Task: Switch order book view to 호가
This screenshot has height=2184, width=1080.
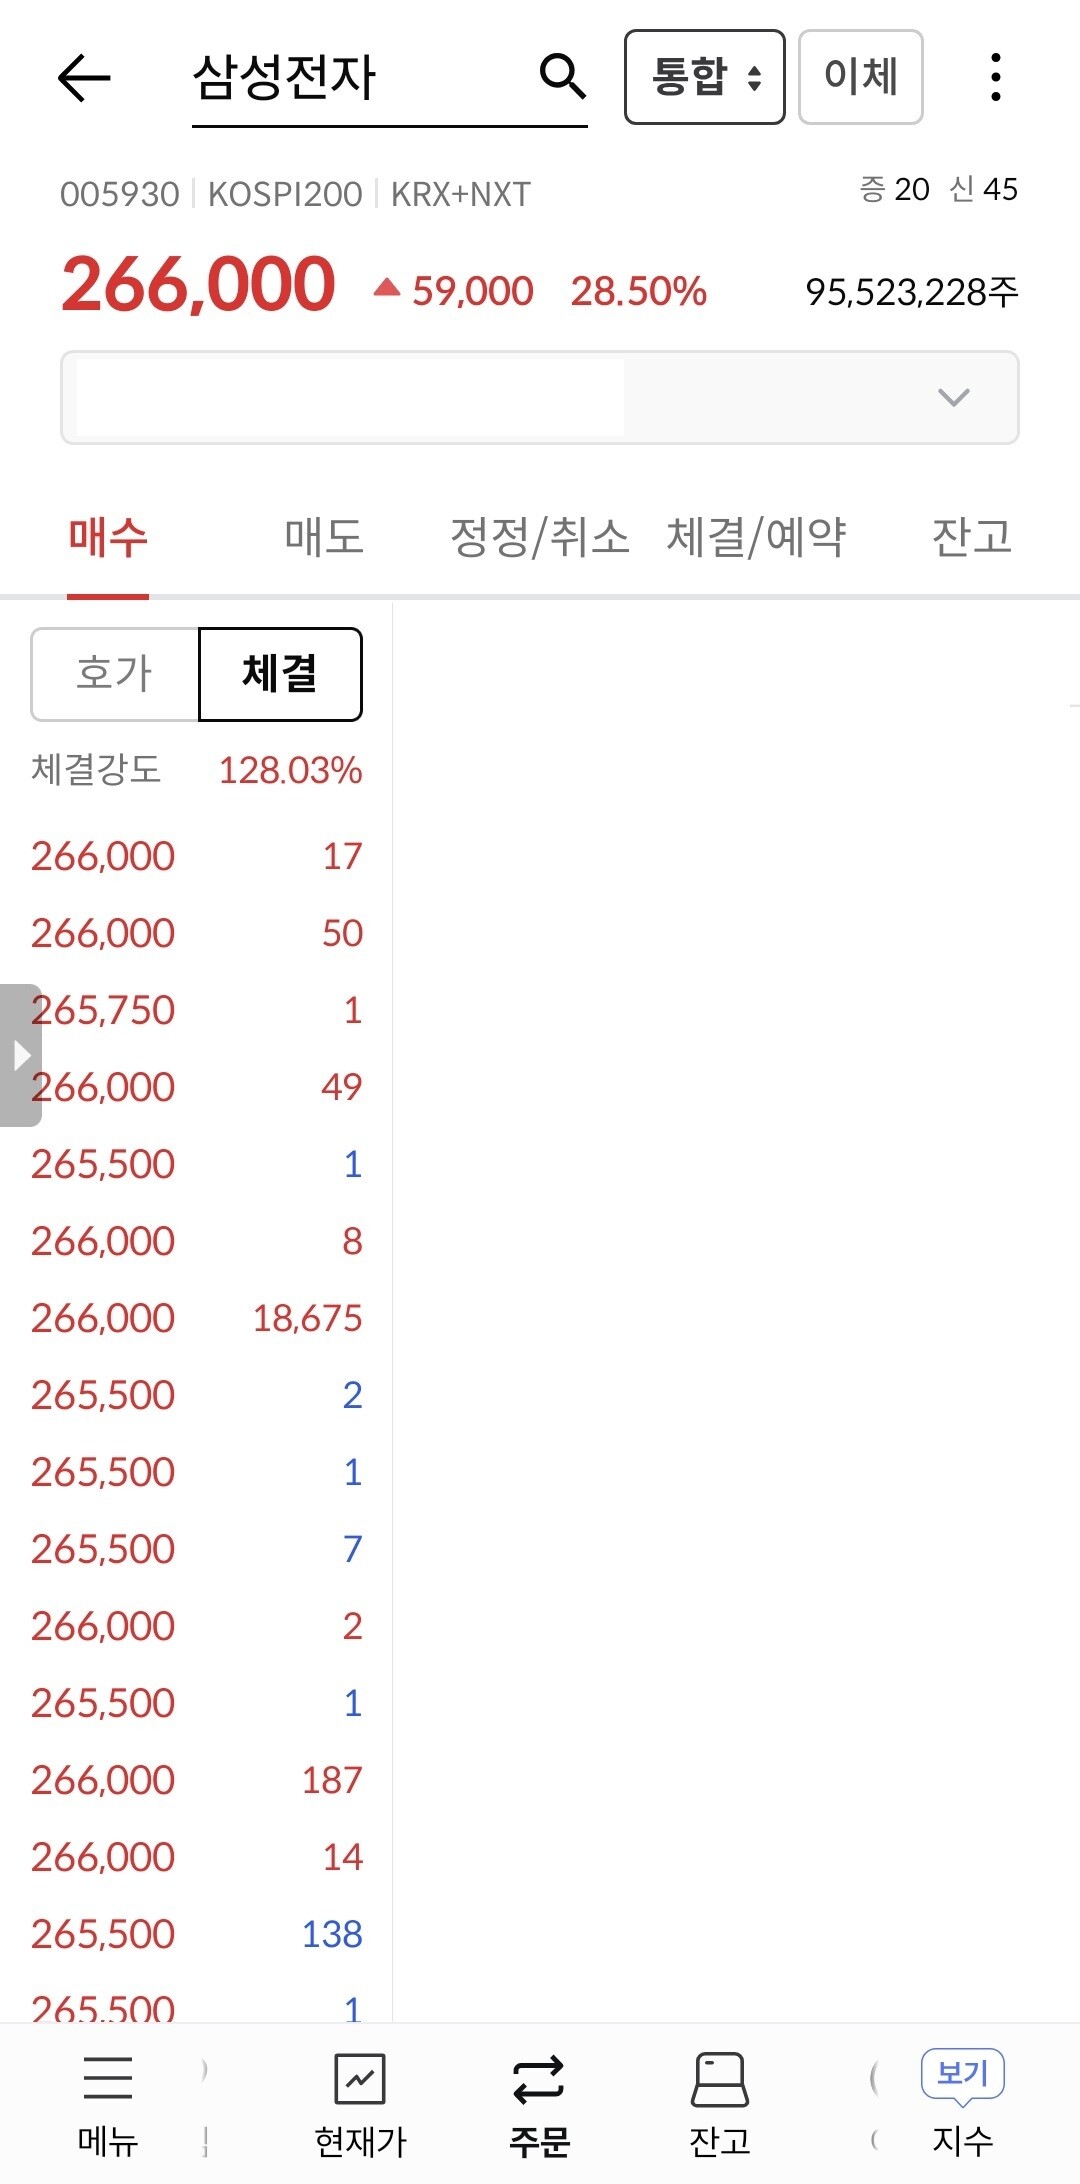Action: pos(115,674)
